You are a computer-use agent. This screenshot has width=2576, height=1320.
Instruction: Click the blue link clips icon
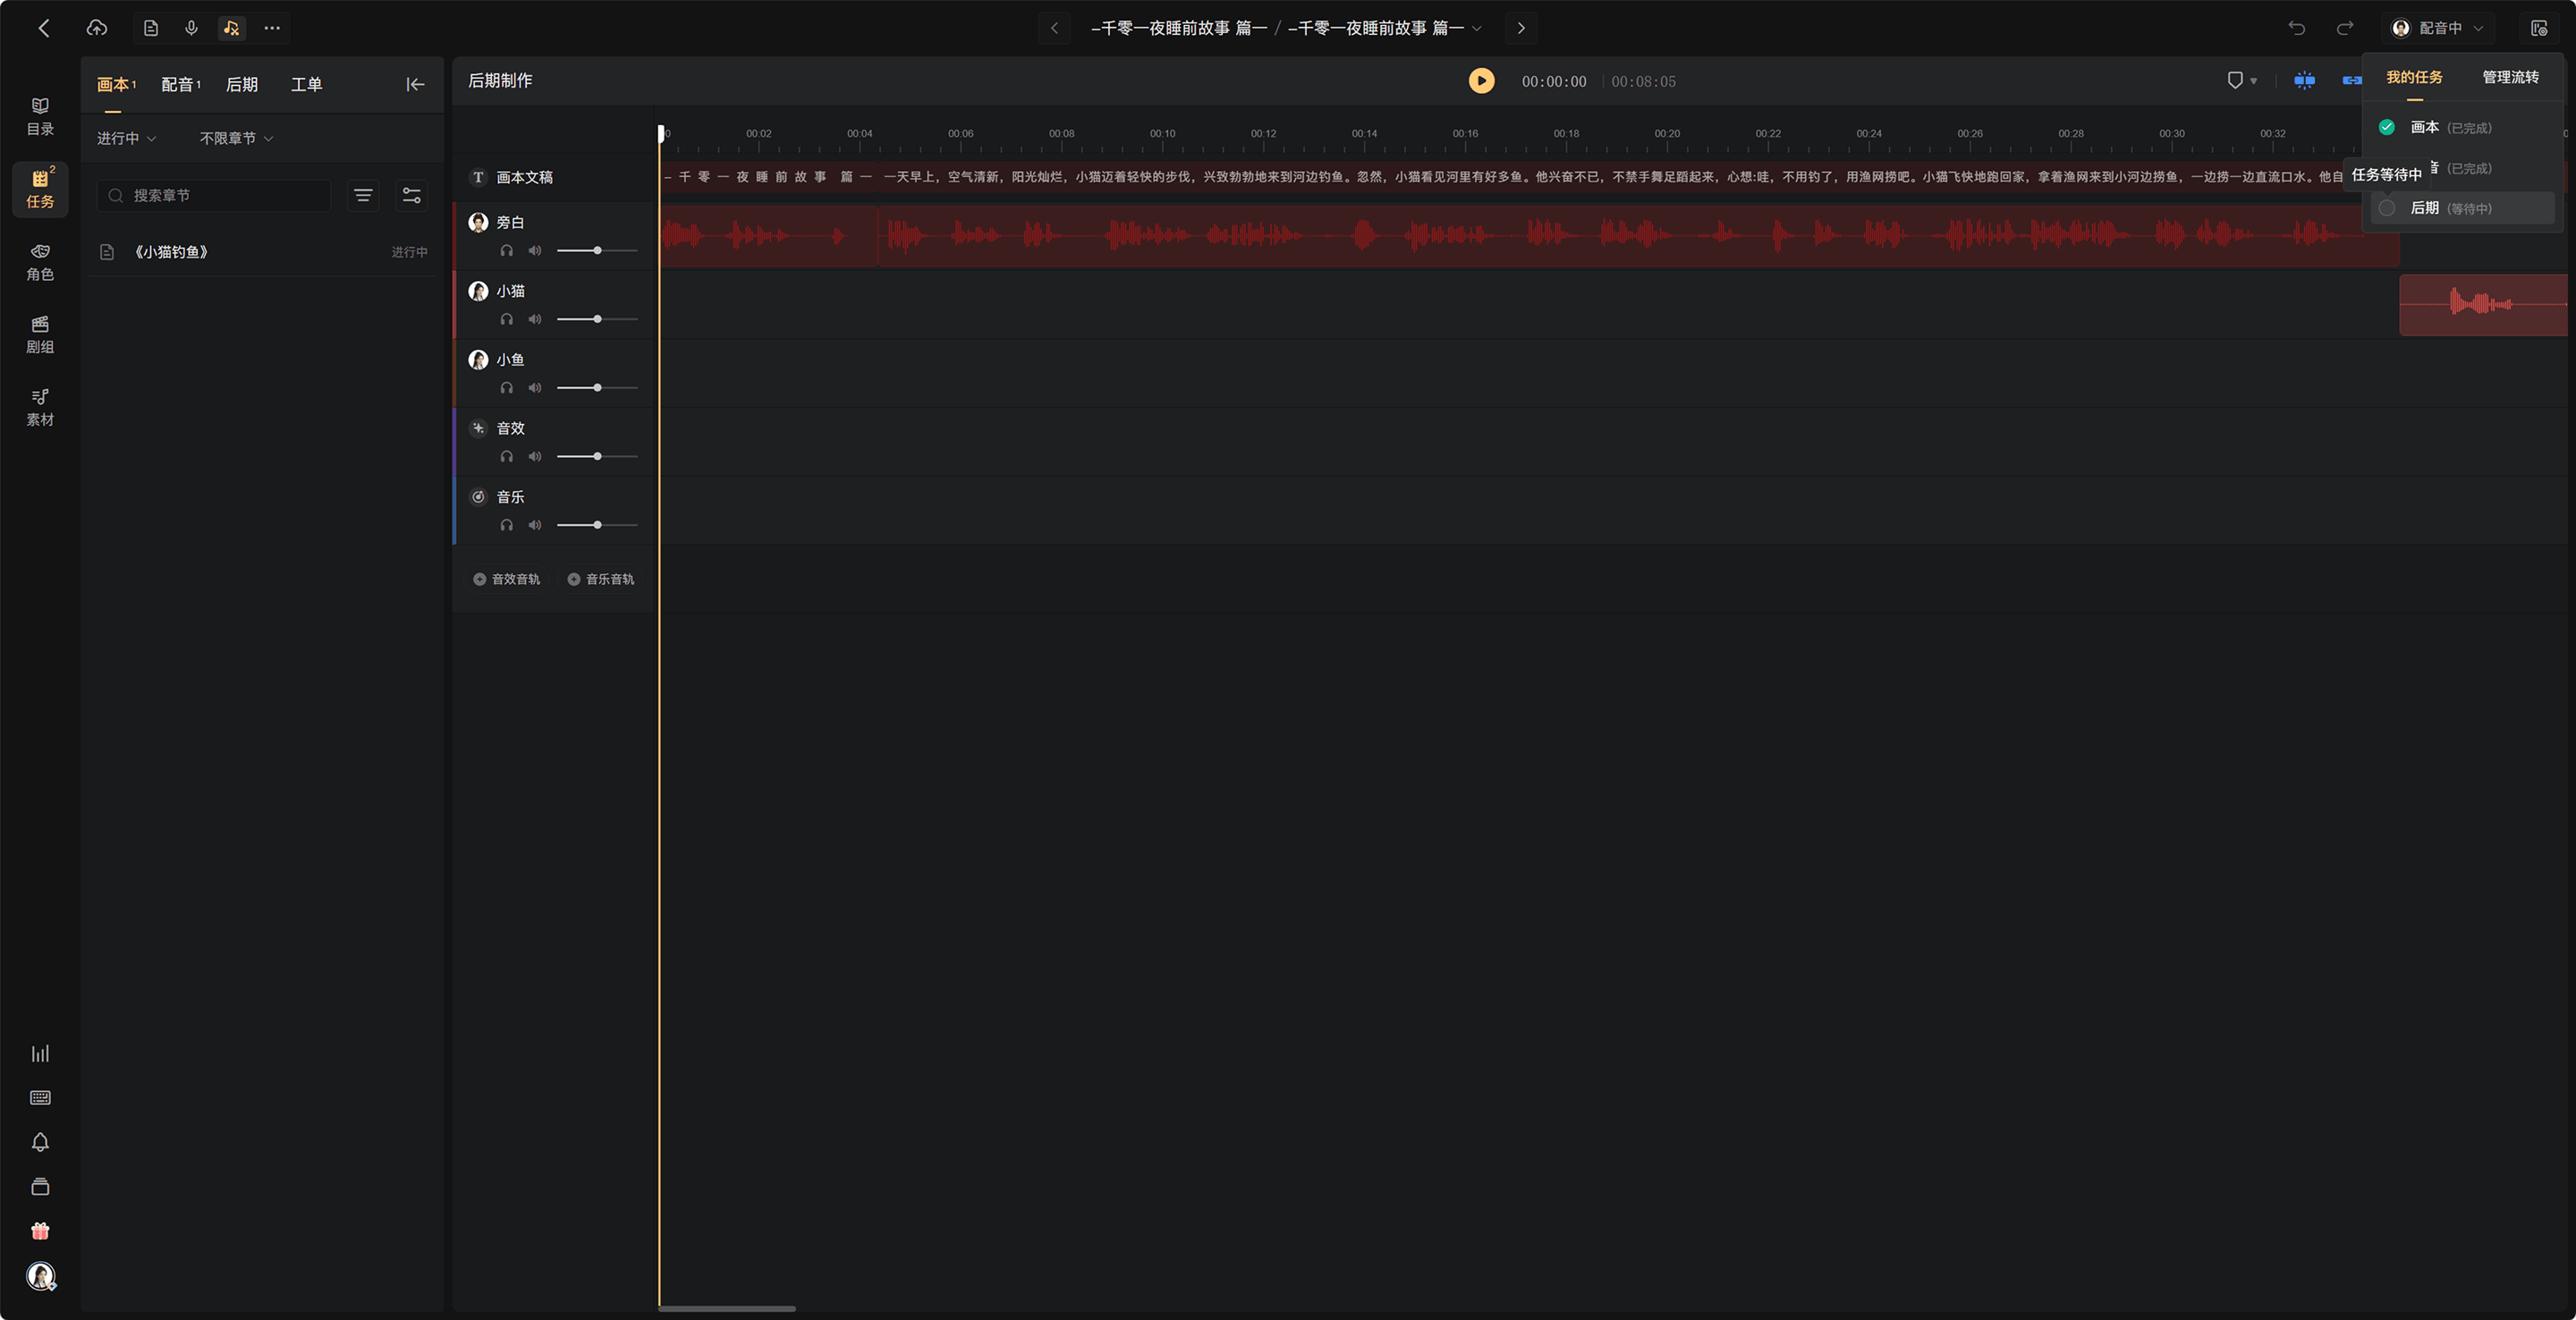click(x=2351, y=81)
